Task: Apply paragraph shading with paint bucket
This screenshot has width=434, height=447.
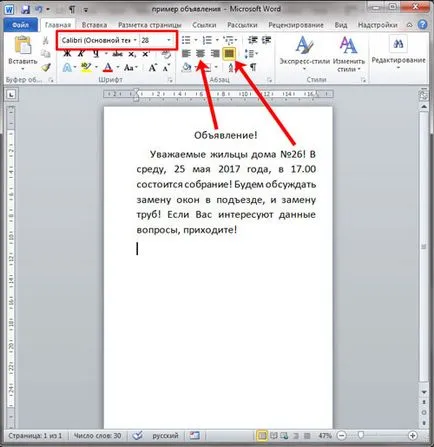Action: click(187, 68)
